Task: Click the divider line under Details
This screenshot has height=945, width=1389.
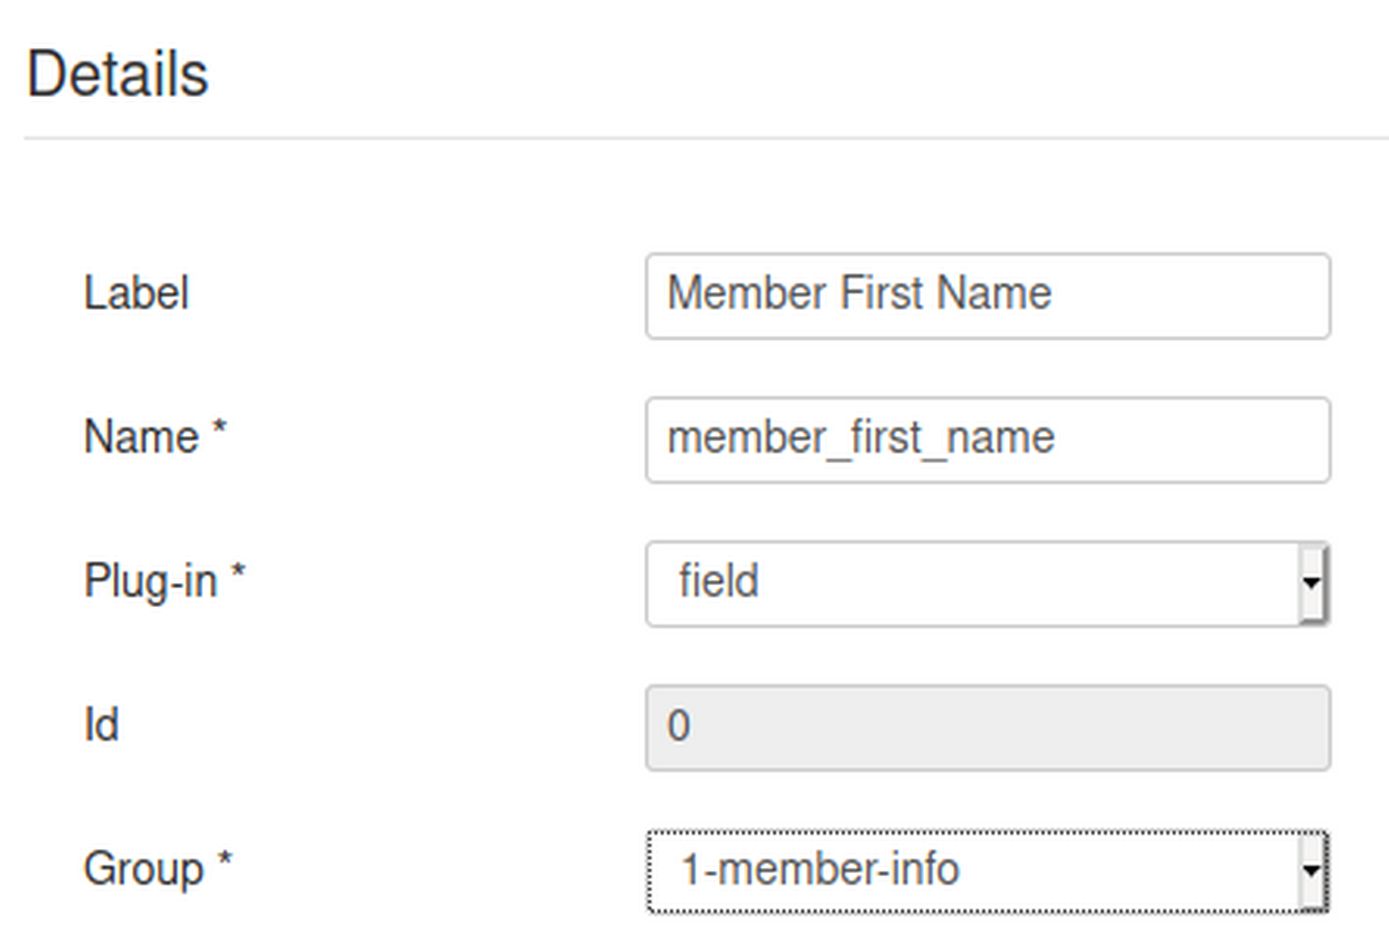Action: [x=700, y=138]
